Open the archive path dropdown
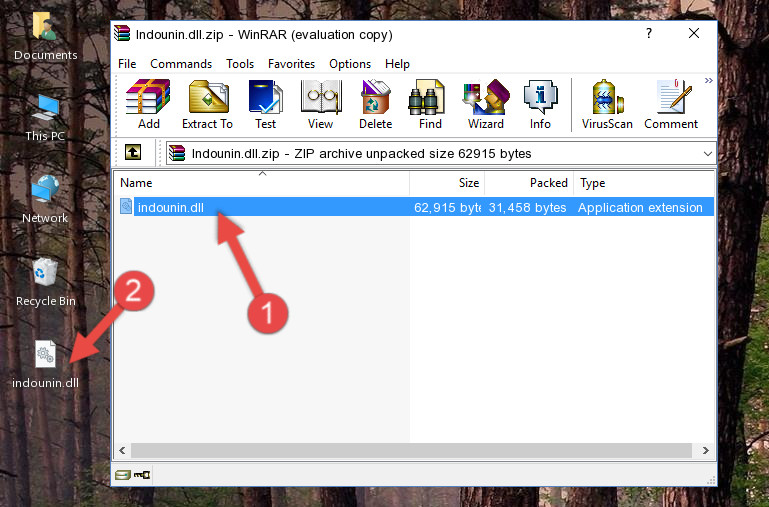Image resolution: width=769 pixels, height=507 pixels. [x=708, y=153]
